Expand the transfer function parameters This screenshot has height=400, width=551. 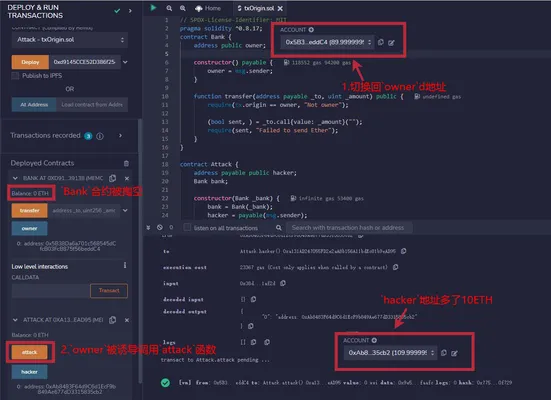(125, 210)
